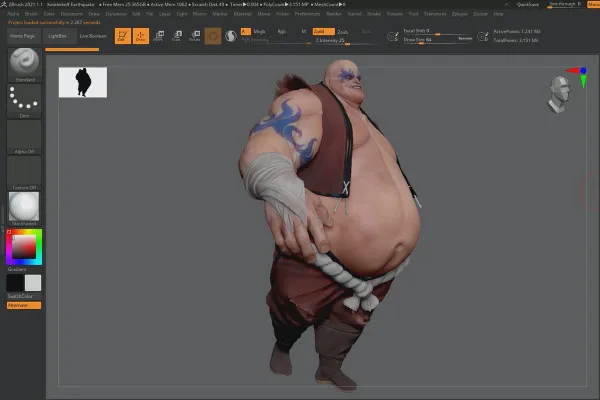Open the Preferences menu
600x400 pixels.
click(307, 14)
